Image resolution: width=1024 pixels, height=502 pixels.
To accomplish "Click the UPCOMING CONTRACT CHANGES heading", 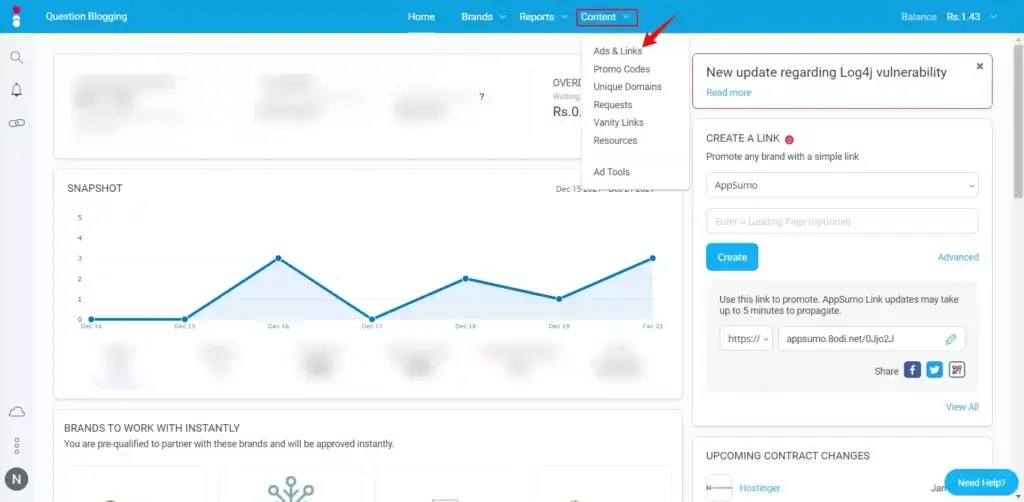I will point(788,456).
